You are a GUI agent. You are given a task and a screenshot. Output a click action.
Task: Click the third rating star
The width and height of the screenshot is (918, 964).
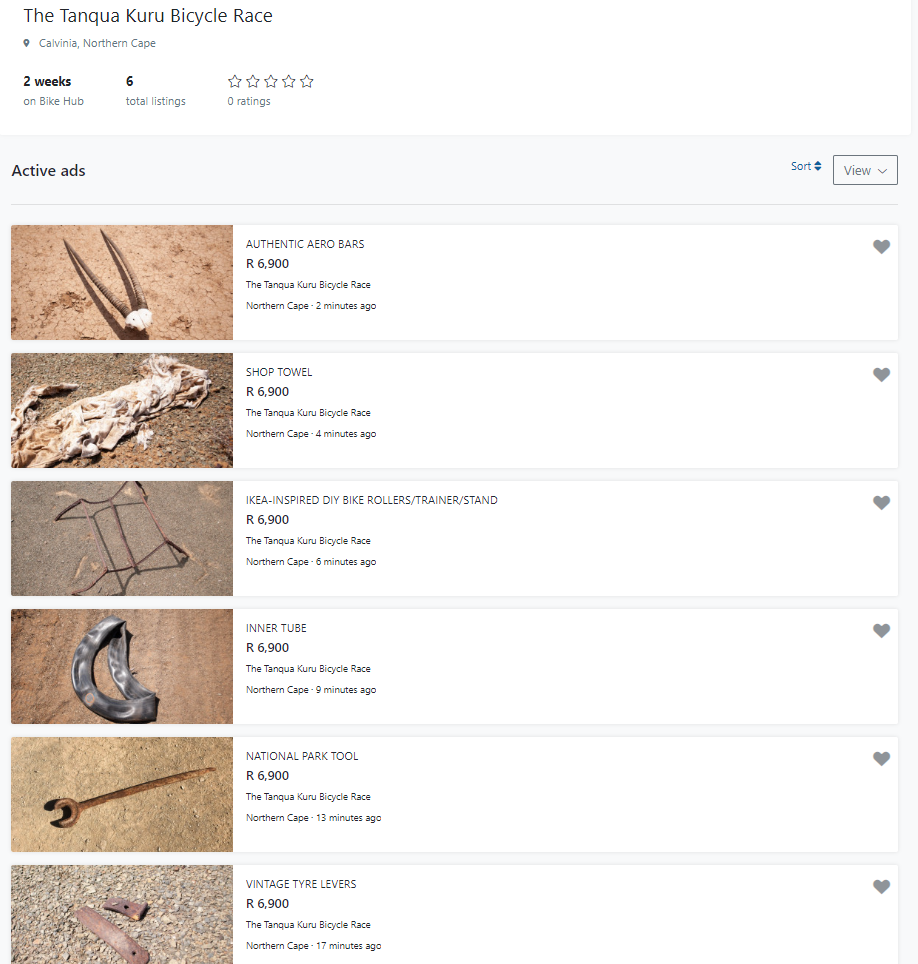pos(271,82)
